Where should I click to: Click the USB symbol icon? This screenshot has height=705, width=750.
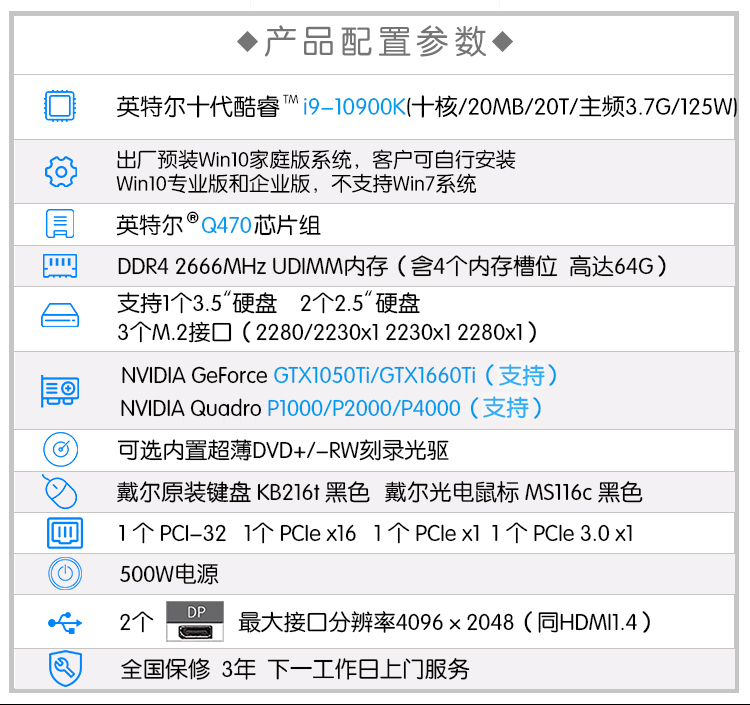pos(65,622)
